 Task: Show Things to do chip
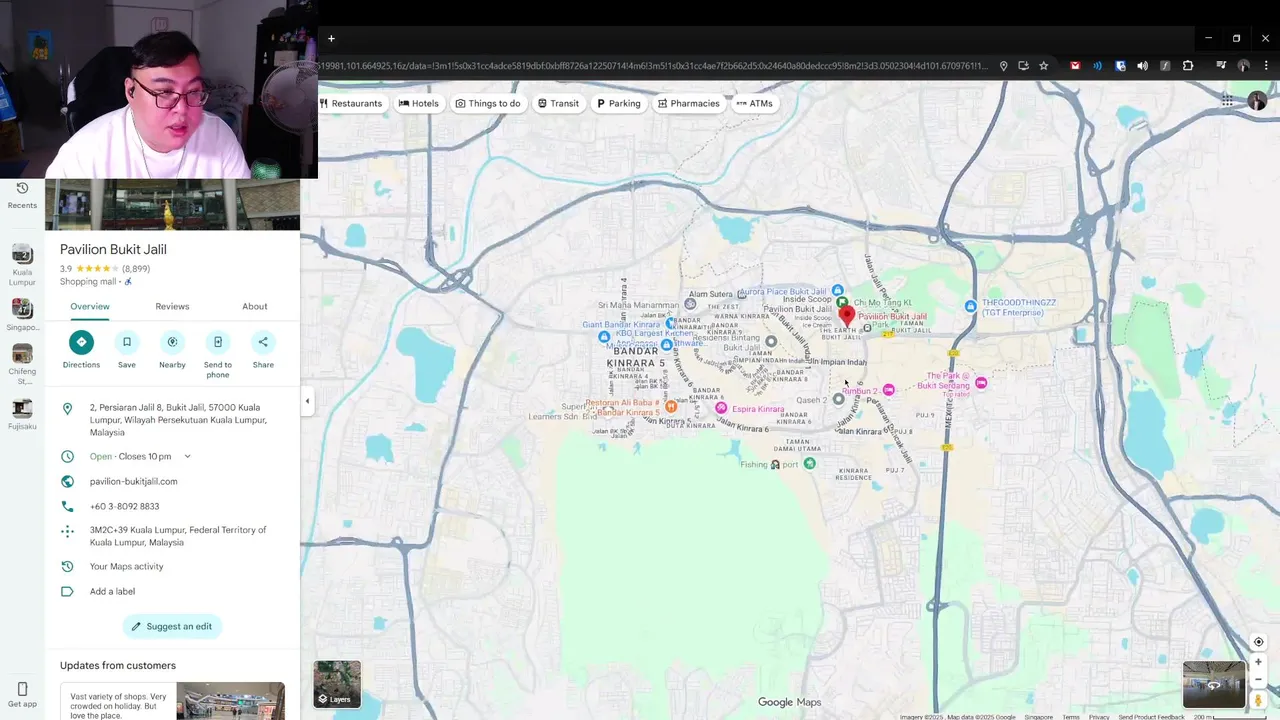(488, 103)
